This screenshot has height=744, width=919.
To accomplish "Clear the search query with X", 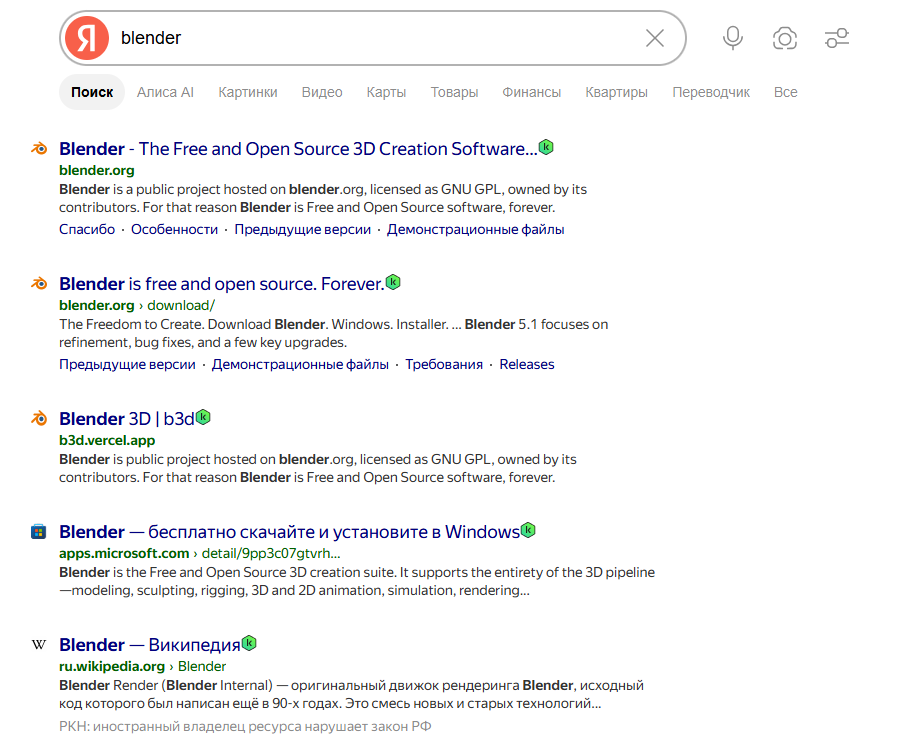I will (x=655, y=38).
